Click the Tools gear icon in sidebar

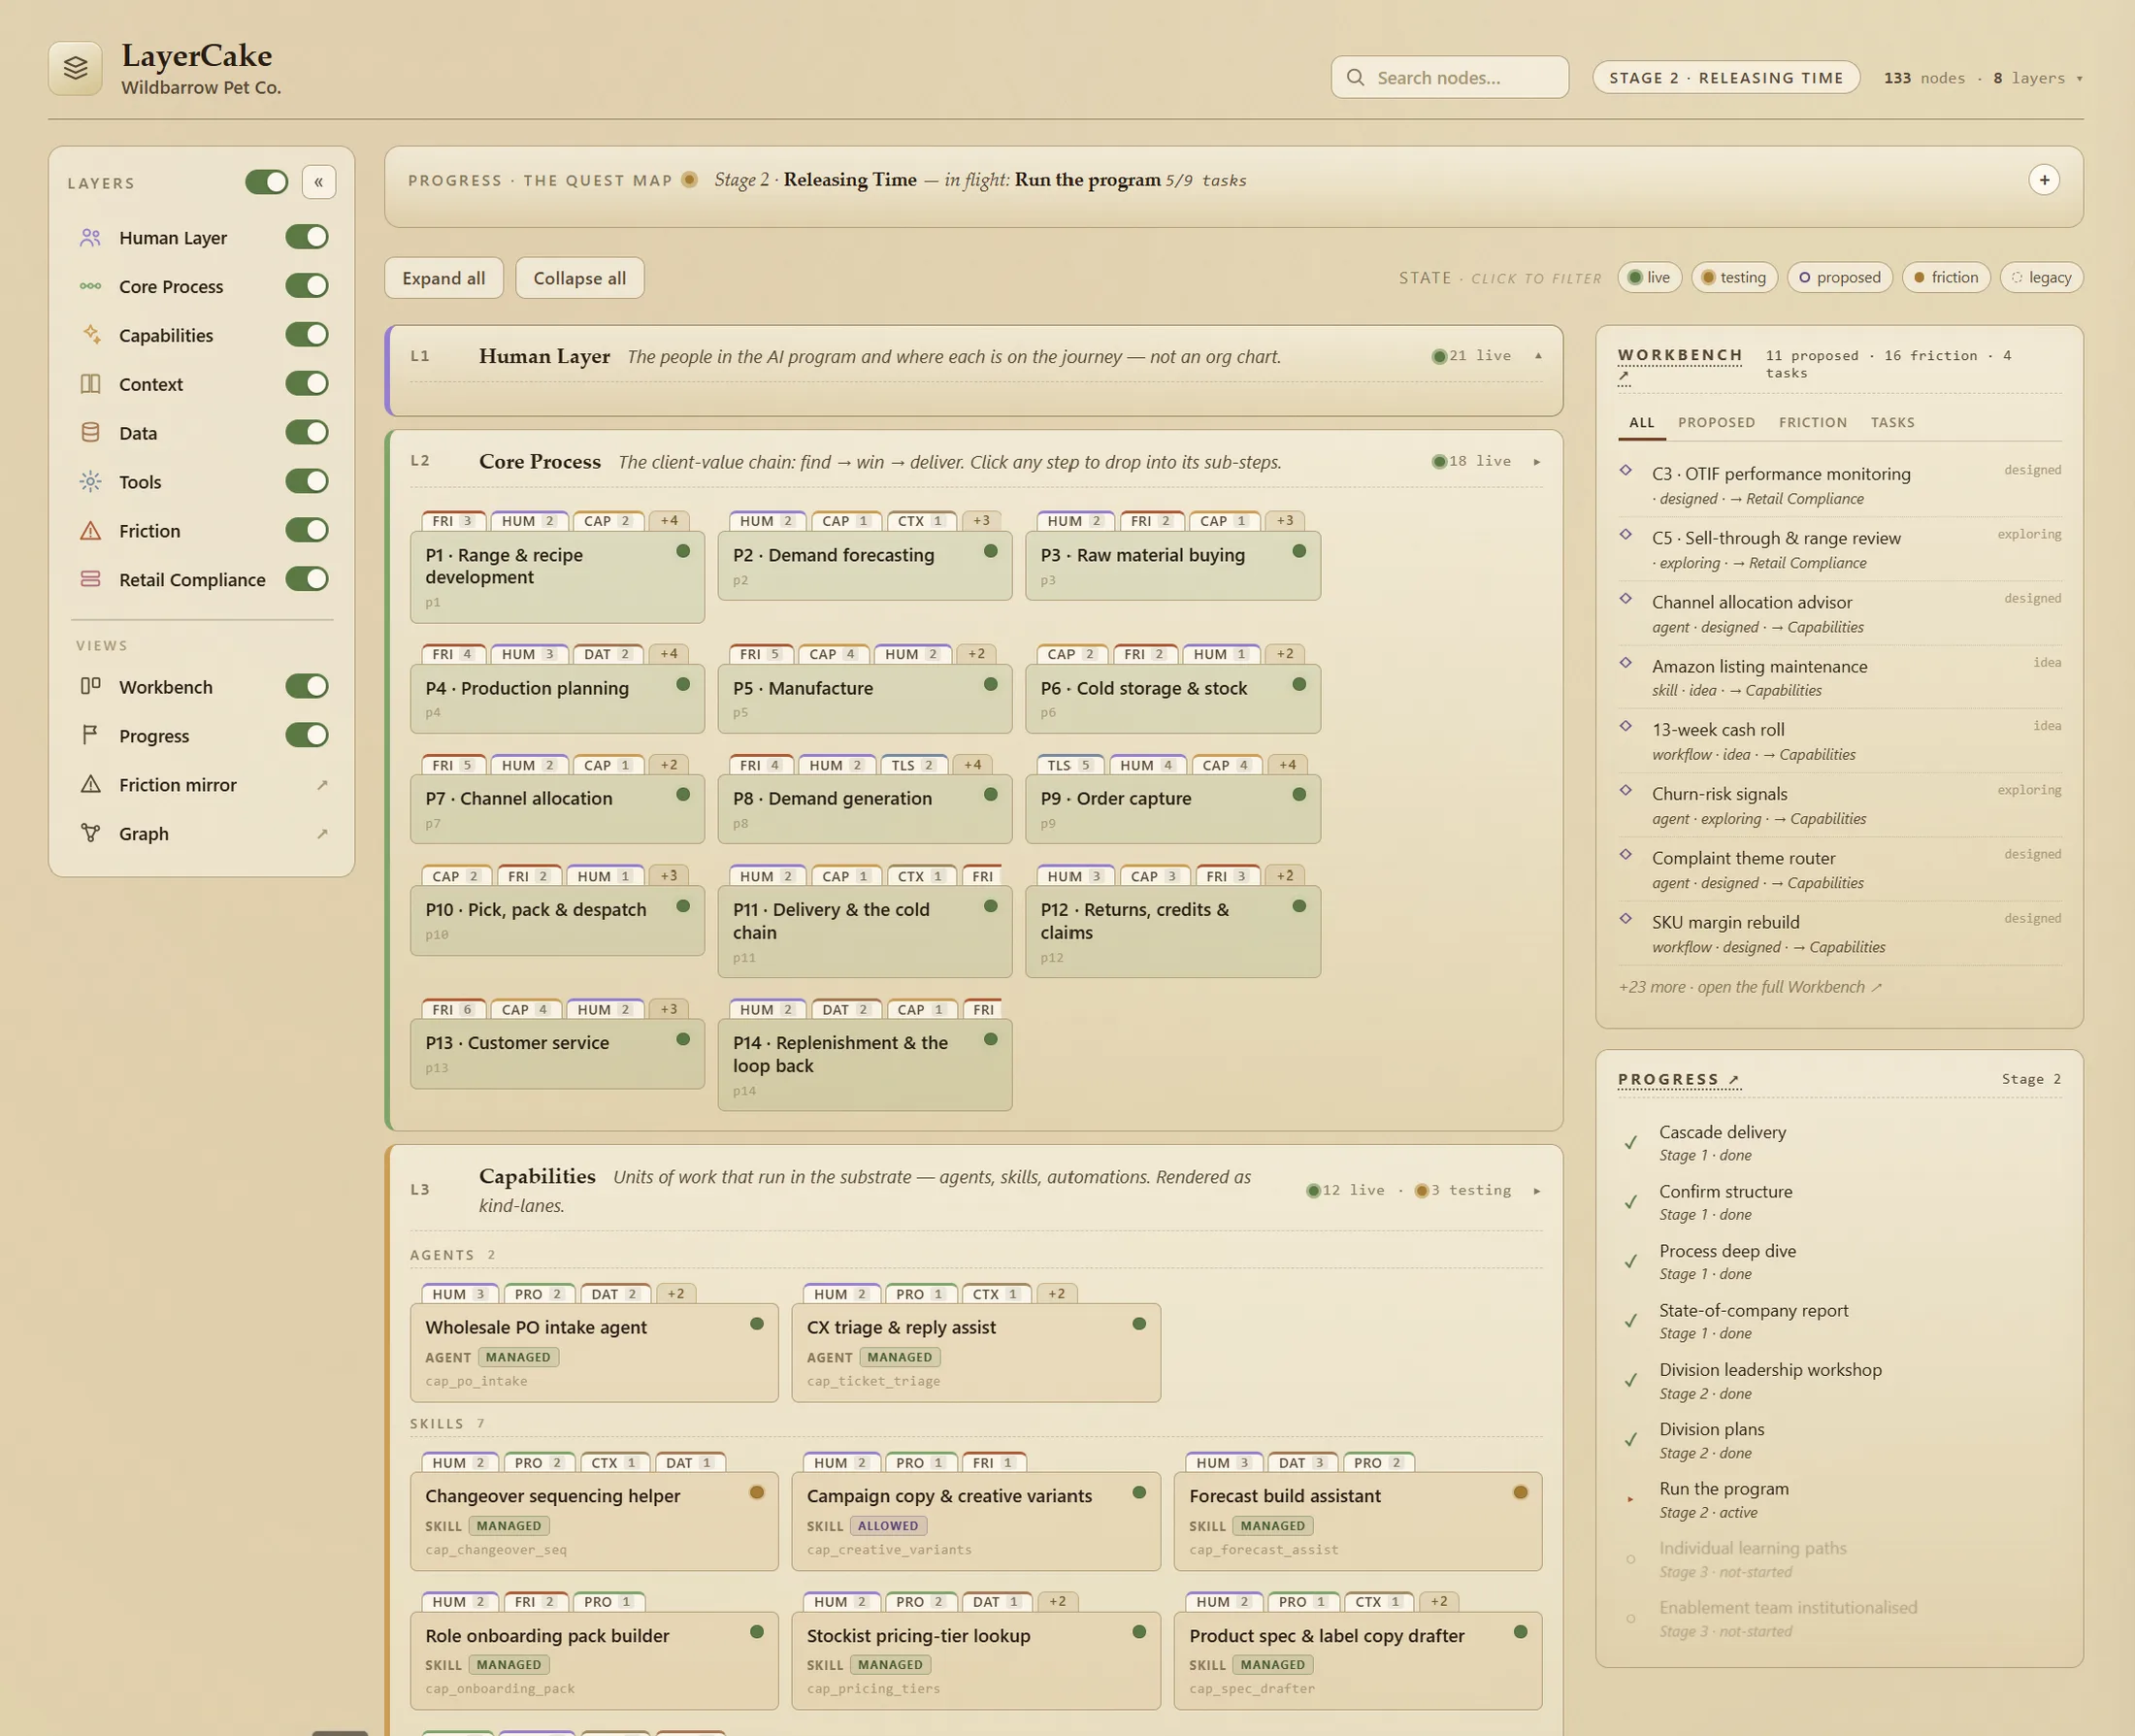(90, 481)
